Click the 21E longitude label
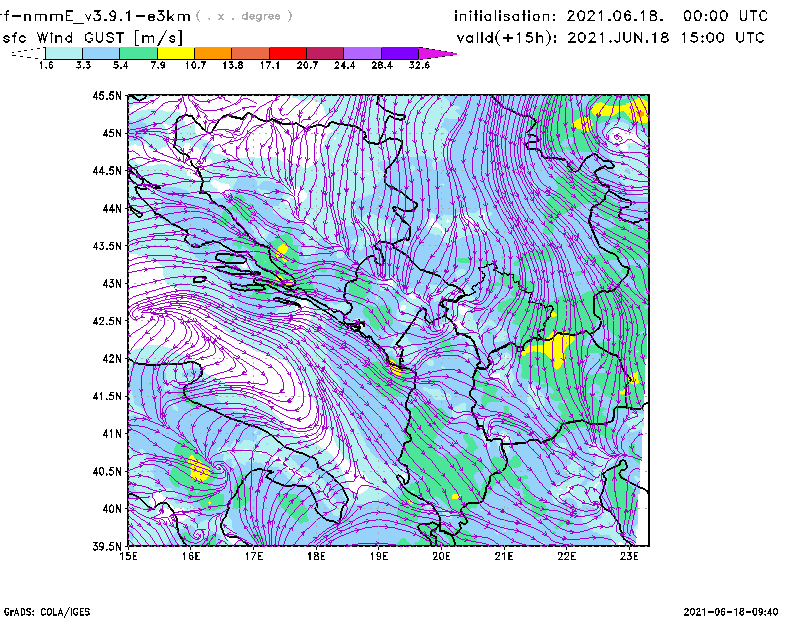The width and height of the screenshot is (800, 618). pyautogui.click(x=504, y=556)
